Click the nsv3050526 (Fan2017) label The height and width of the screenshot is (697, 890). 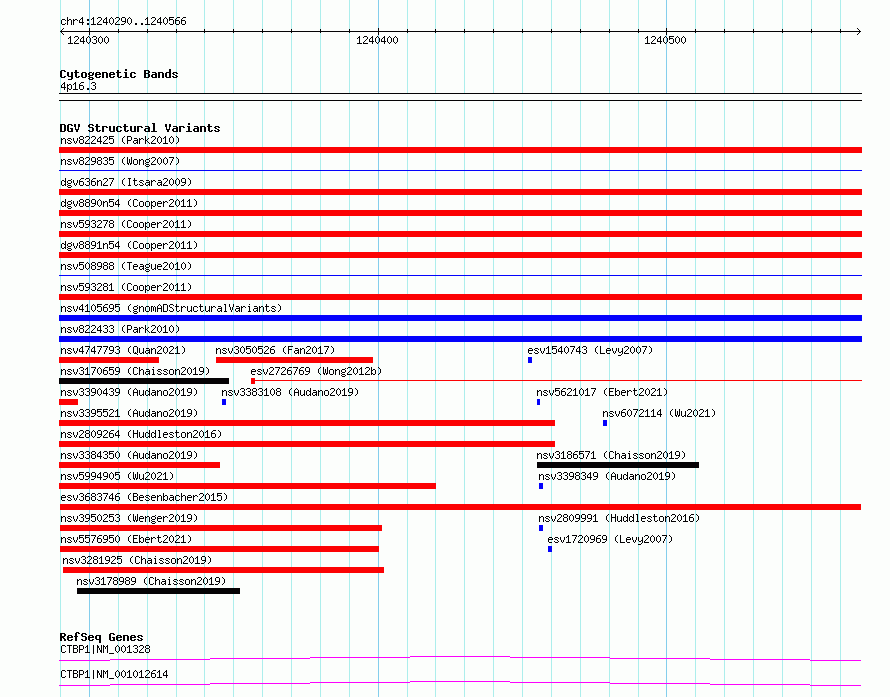tap(275, 350)
